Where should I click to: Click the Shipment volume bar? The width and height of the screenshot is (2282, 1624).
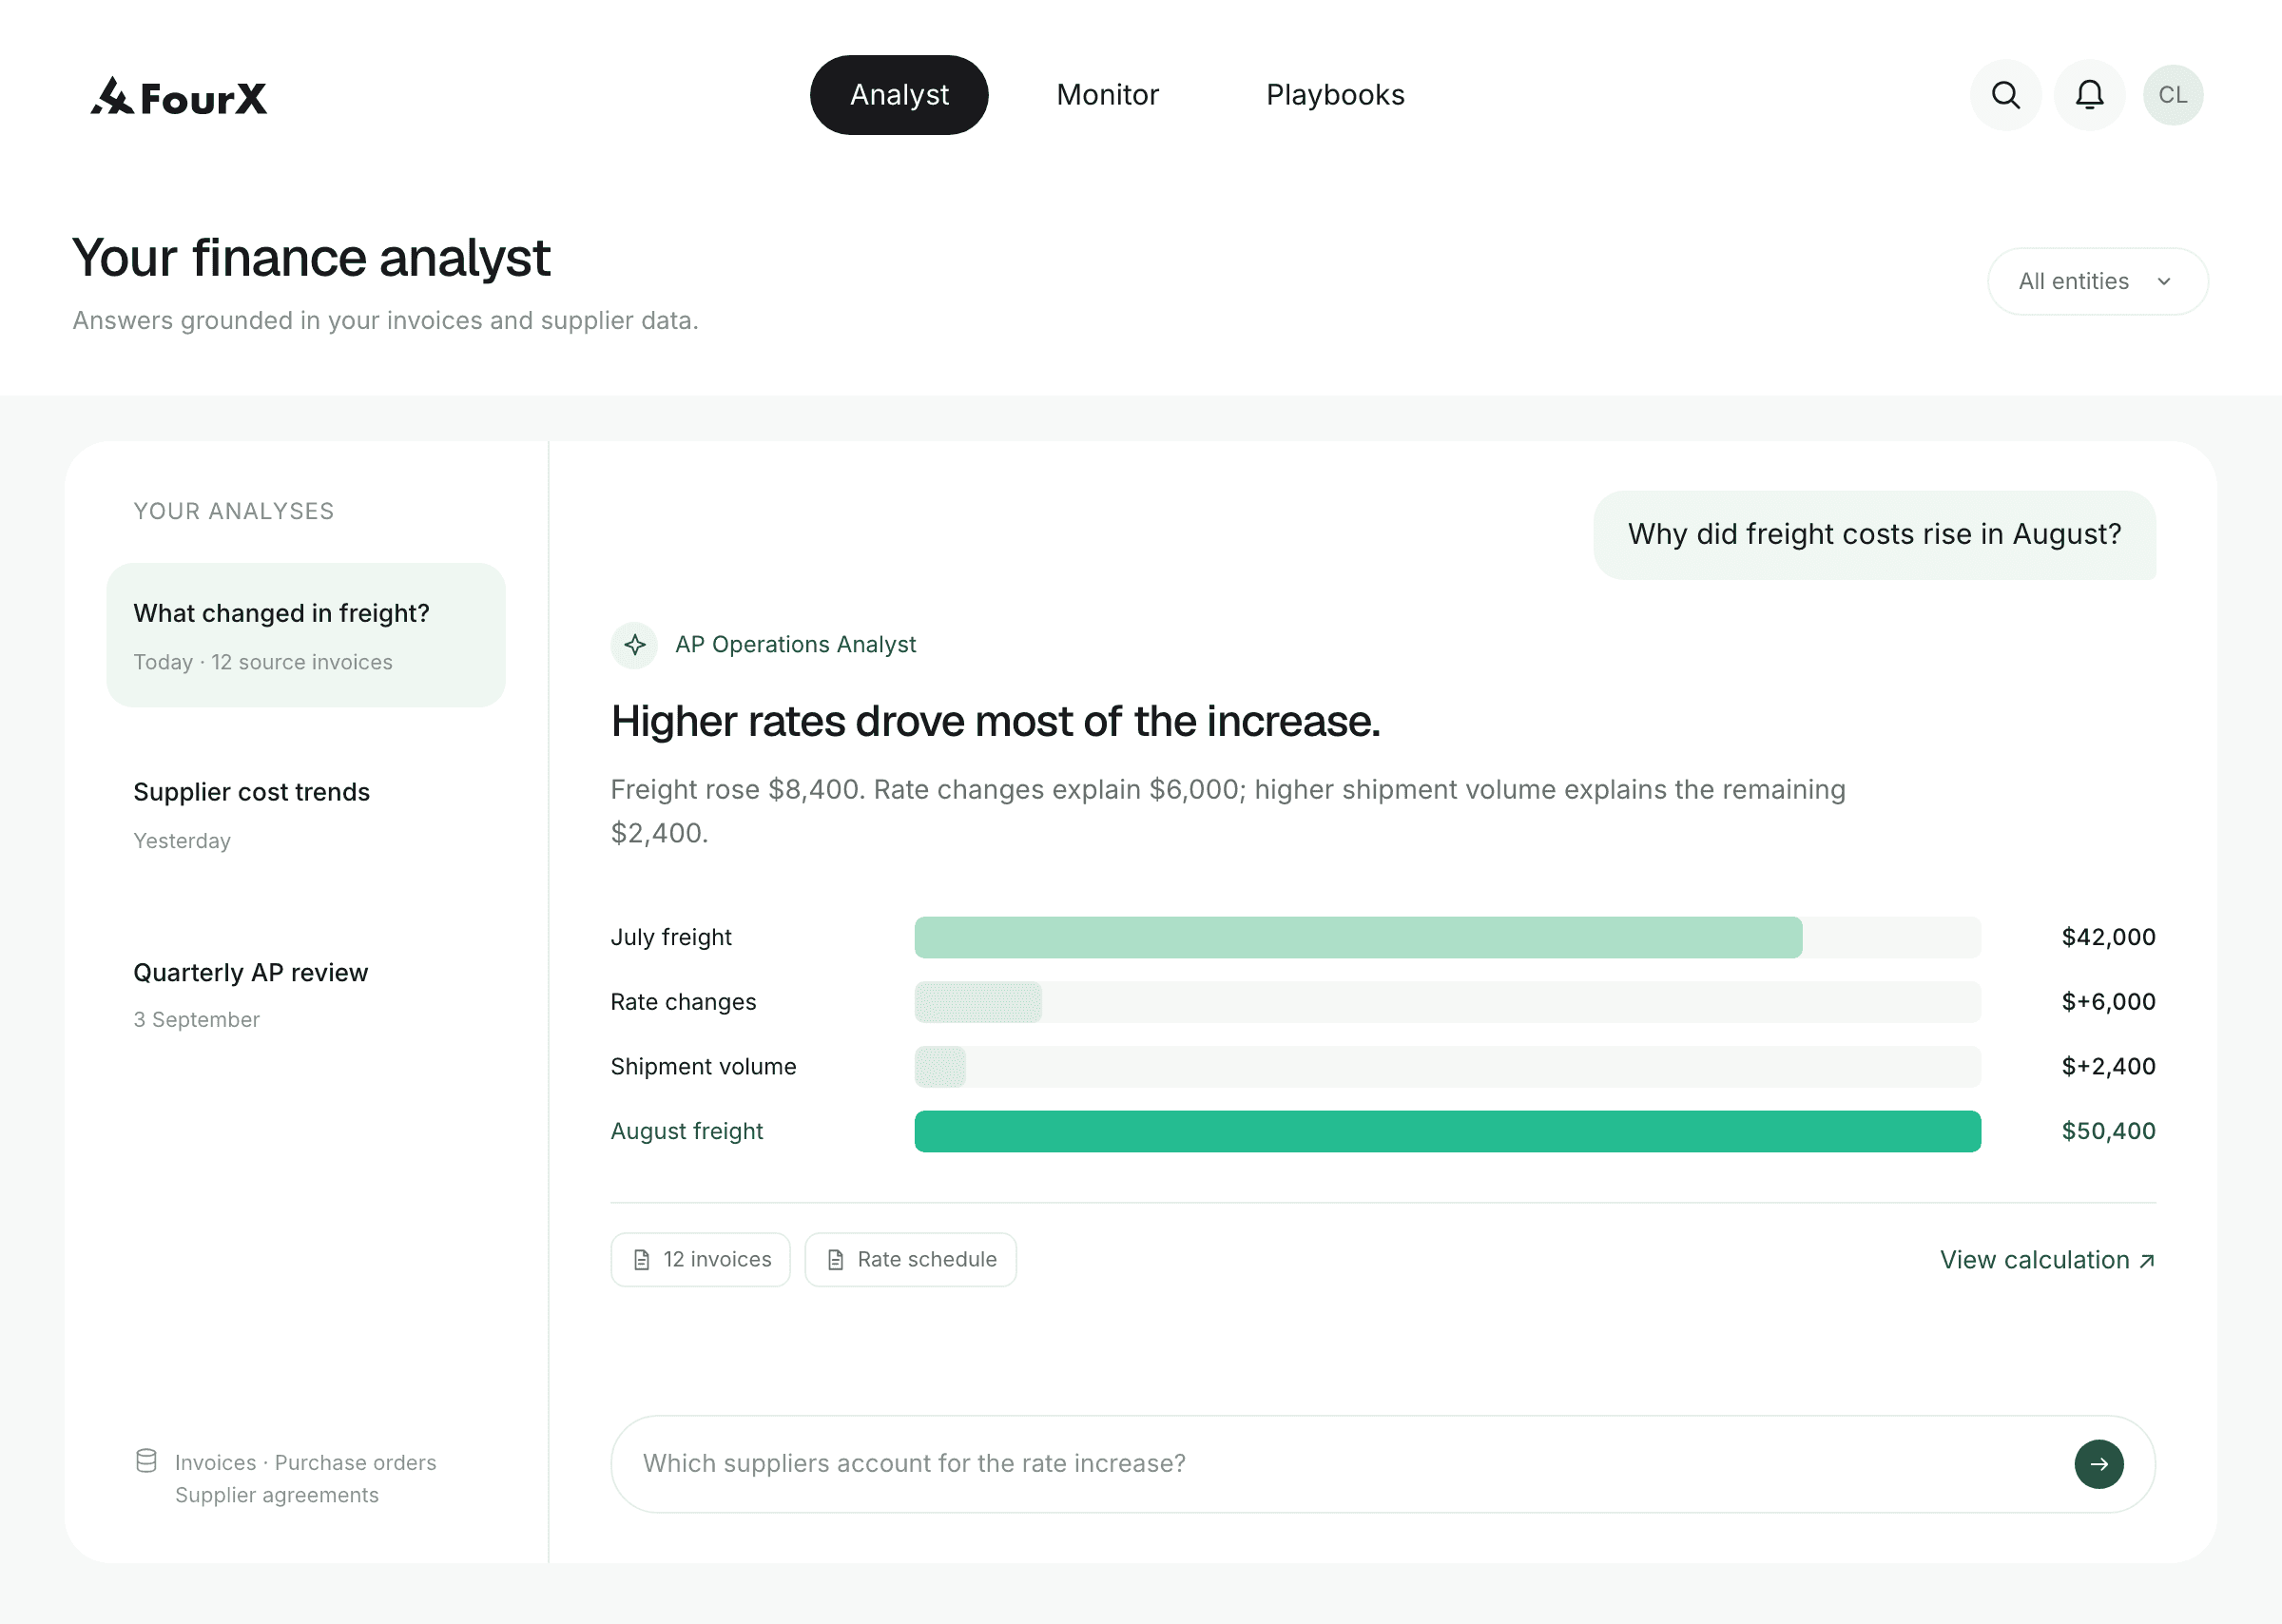(x=940, y=1067)
